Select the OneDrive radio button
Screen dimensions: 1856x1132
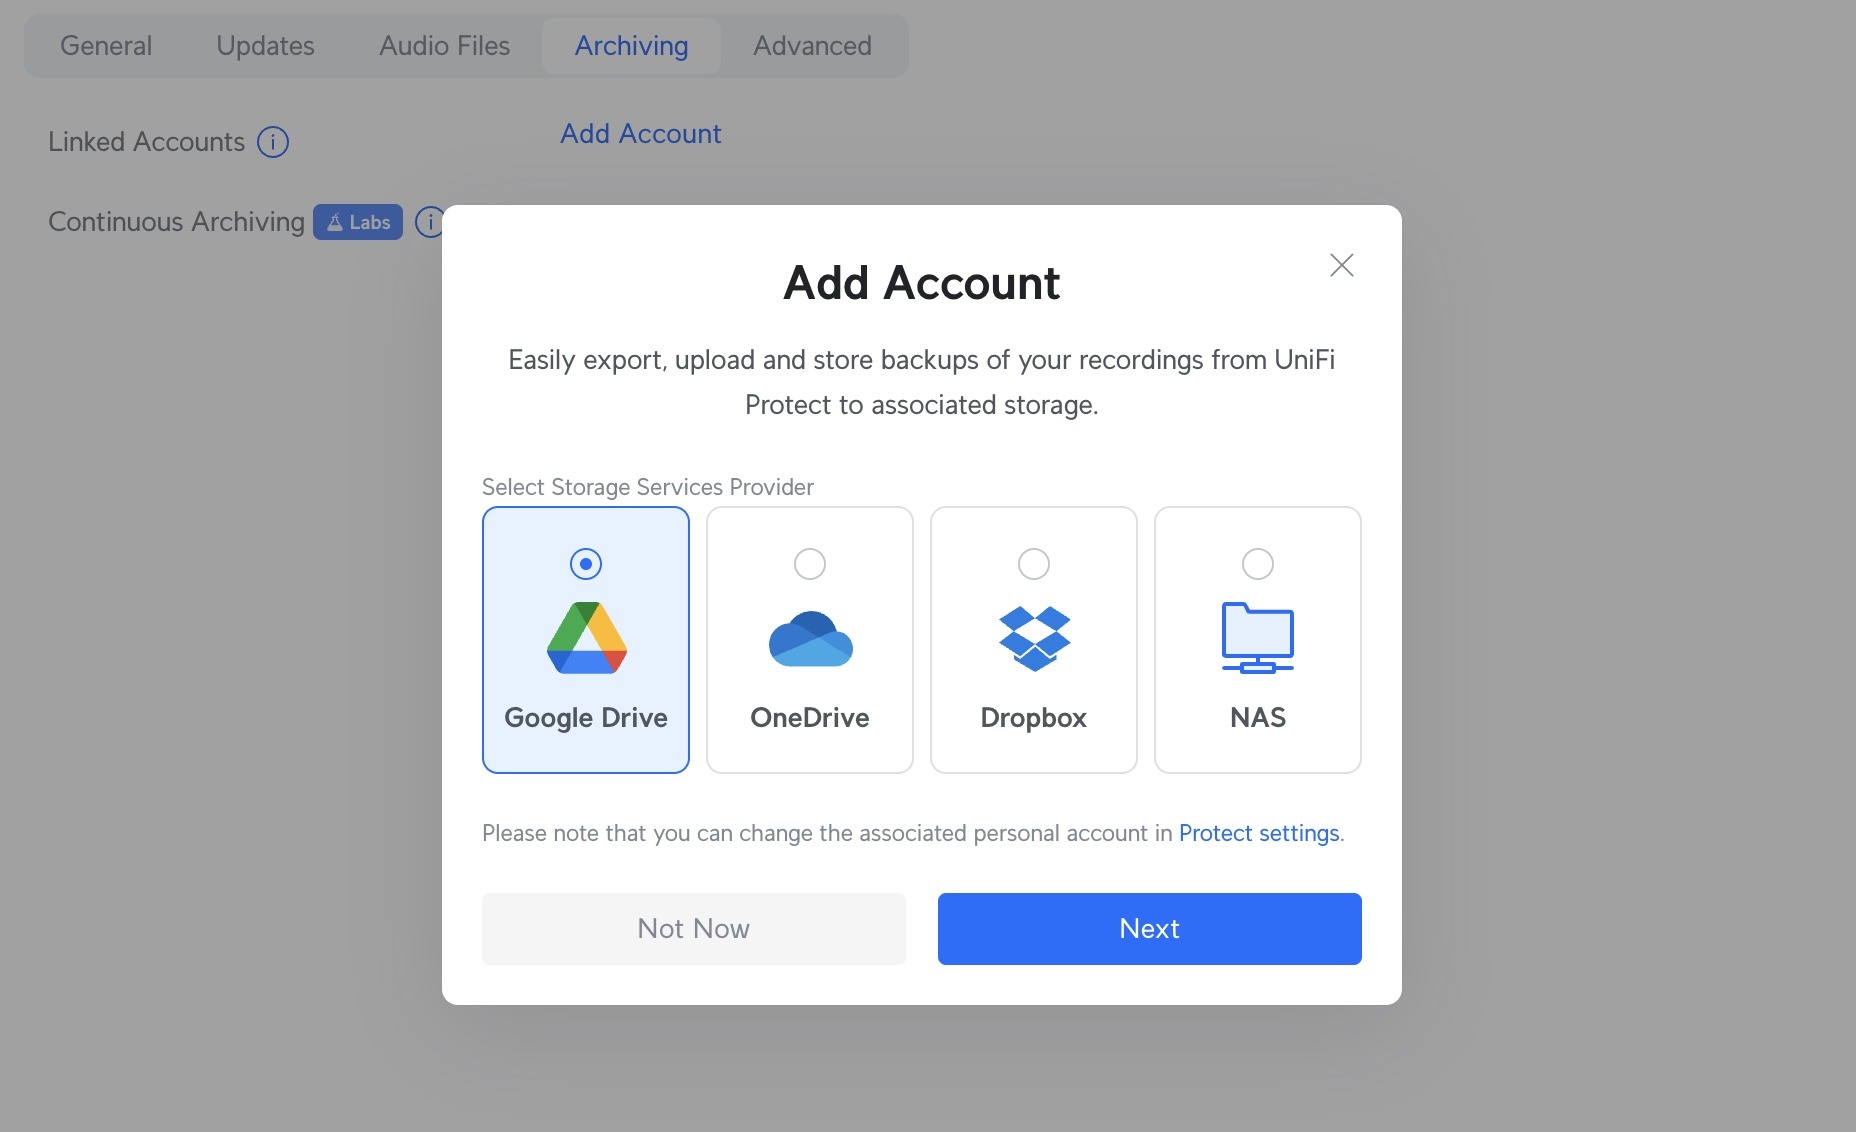coord(810,564)
